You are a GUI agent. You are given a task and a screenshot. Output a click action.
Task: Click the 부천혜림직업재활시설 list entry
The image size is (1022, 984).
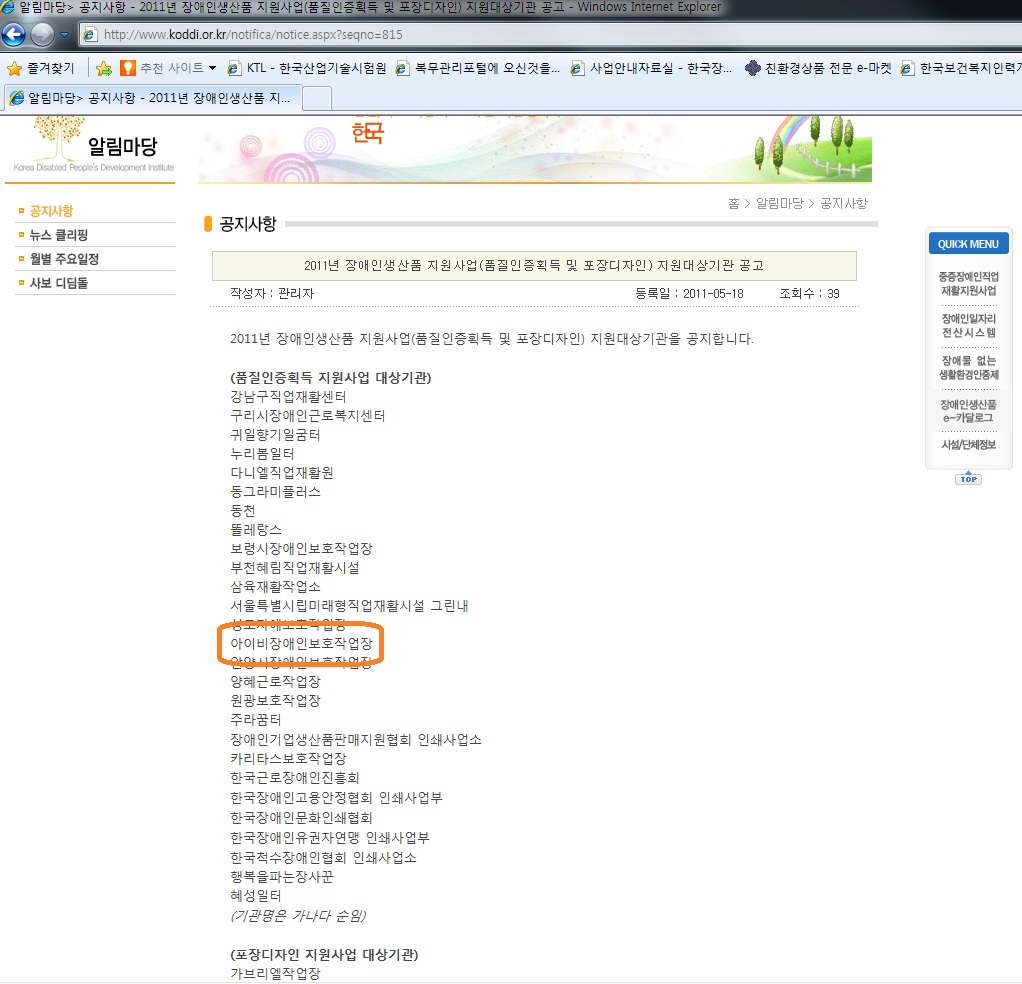click(x=295, y=568)
